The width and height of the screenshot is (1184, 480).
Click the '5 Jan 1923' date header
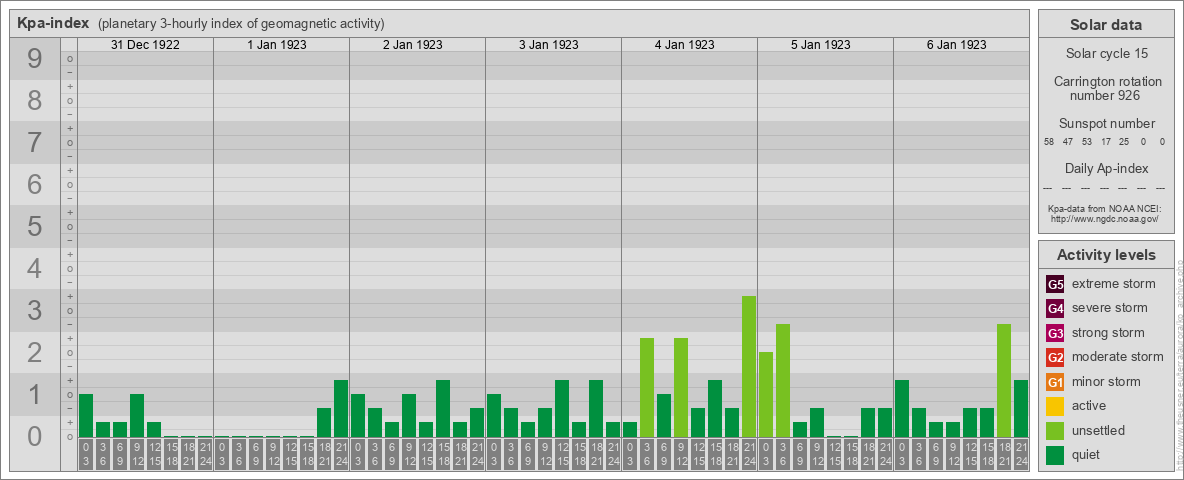[821, 45]
